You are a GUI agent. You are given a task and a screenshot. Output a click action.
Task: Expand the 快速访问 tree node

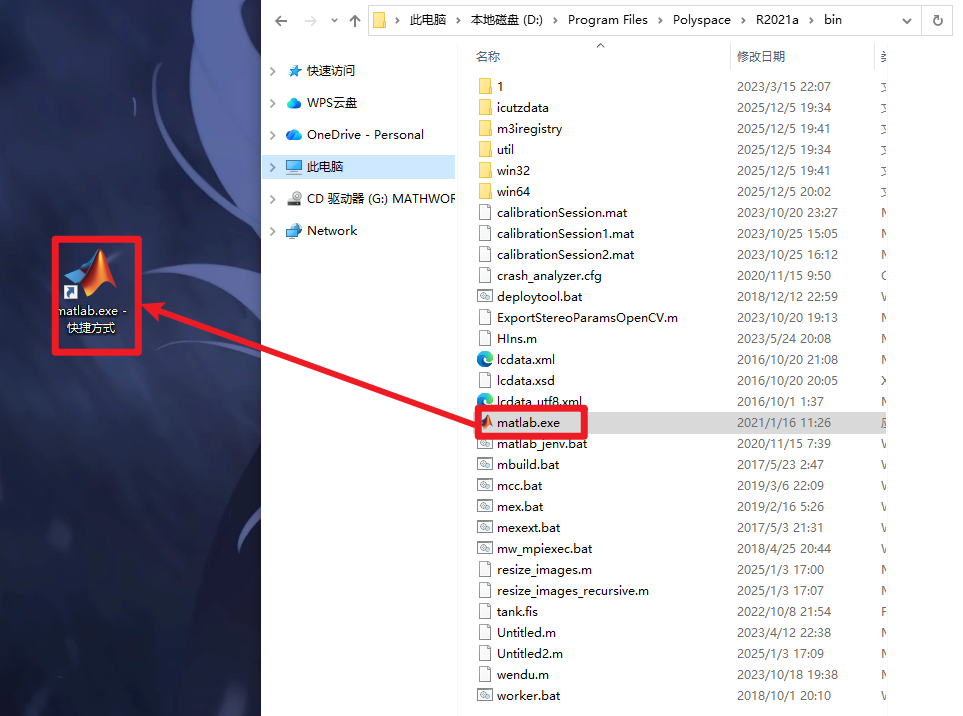273,71
